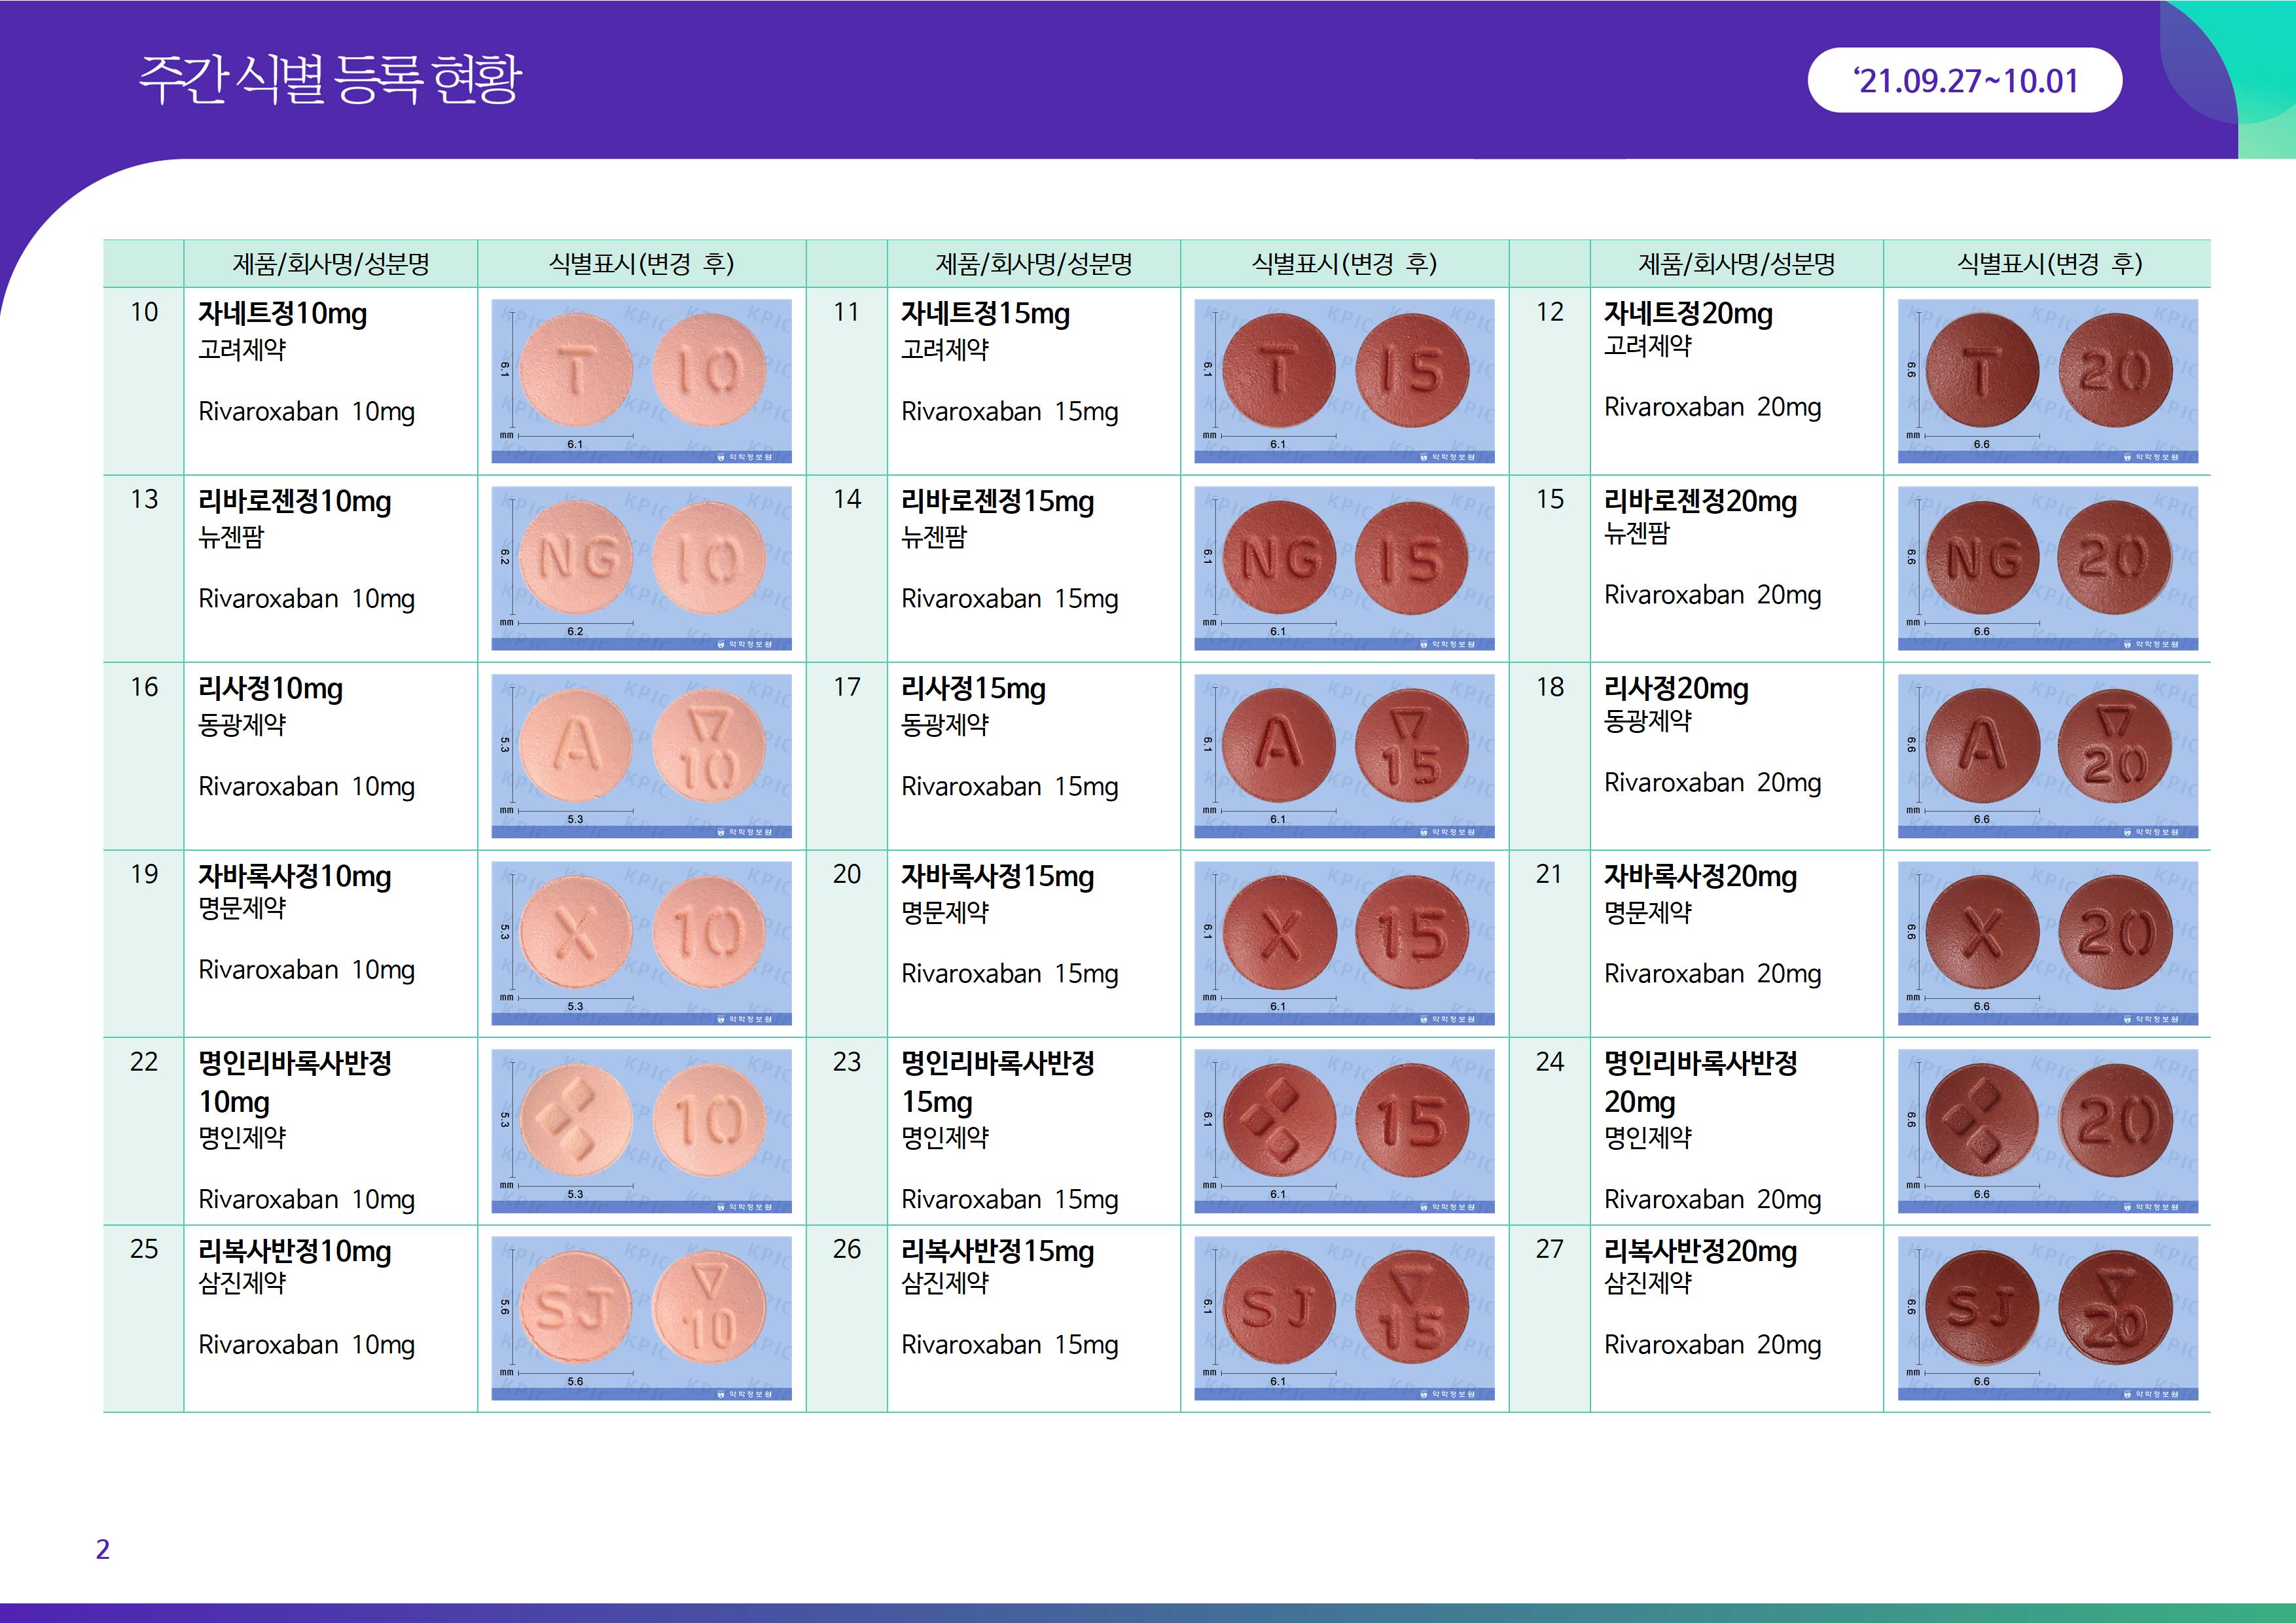The height and width of the screenshot is (1623, 2296).
Task: Click the 리사정20mg pill image
Action: click(x=2047, y=756)
